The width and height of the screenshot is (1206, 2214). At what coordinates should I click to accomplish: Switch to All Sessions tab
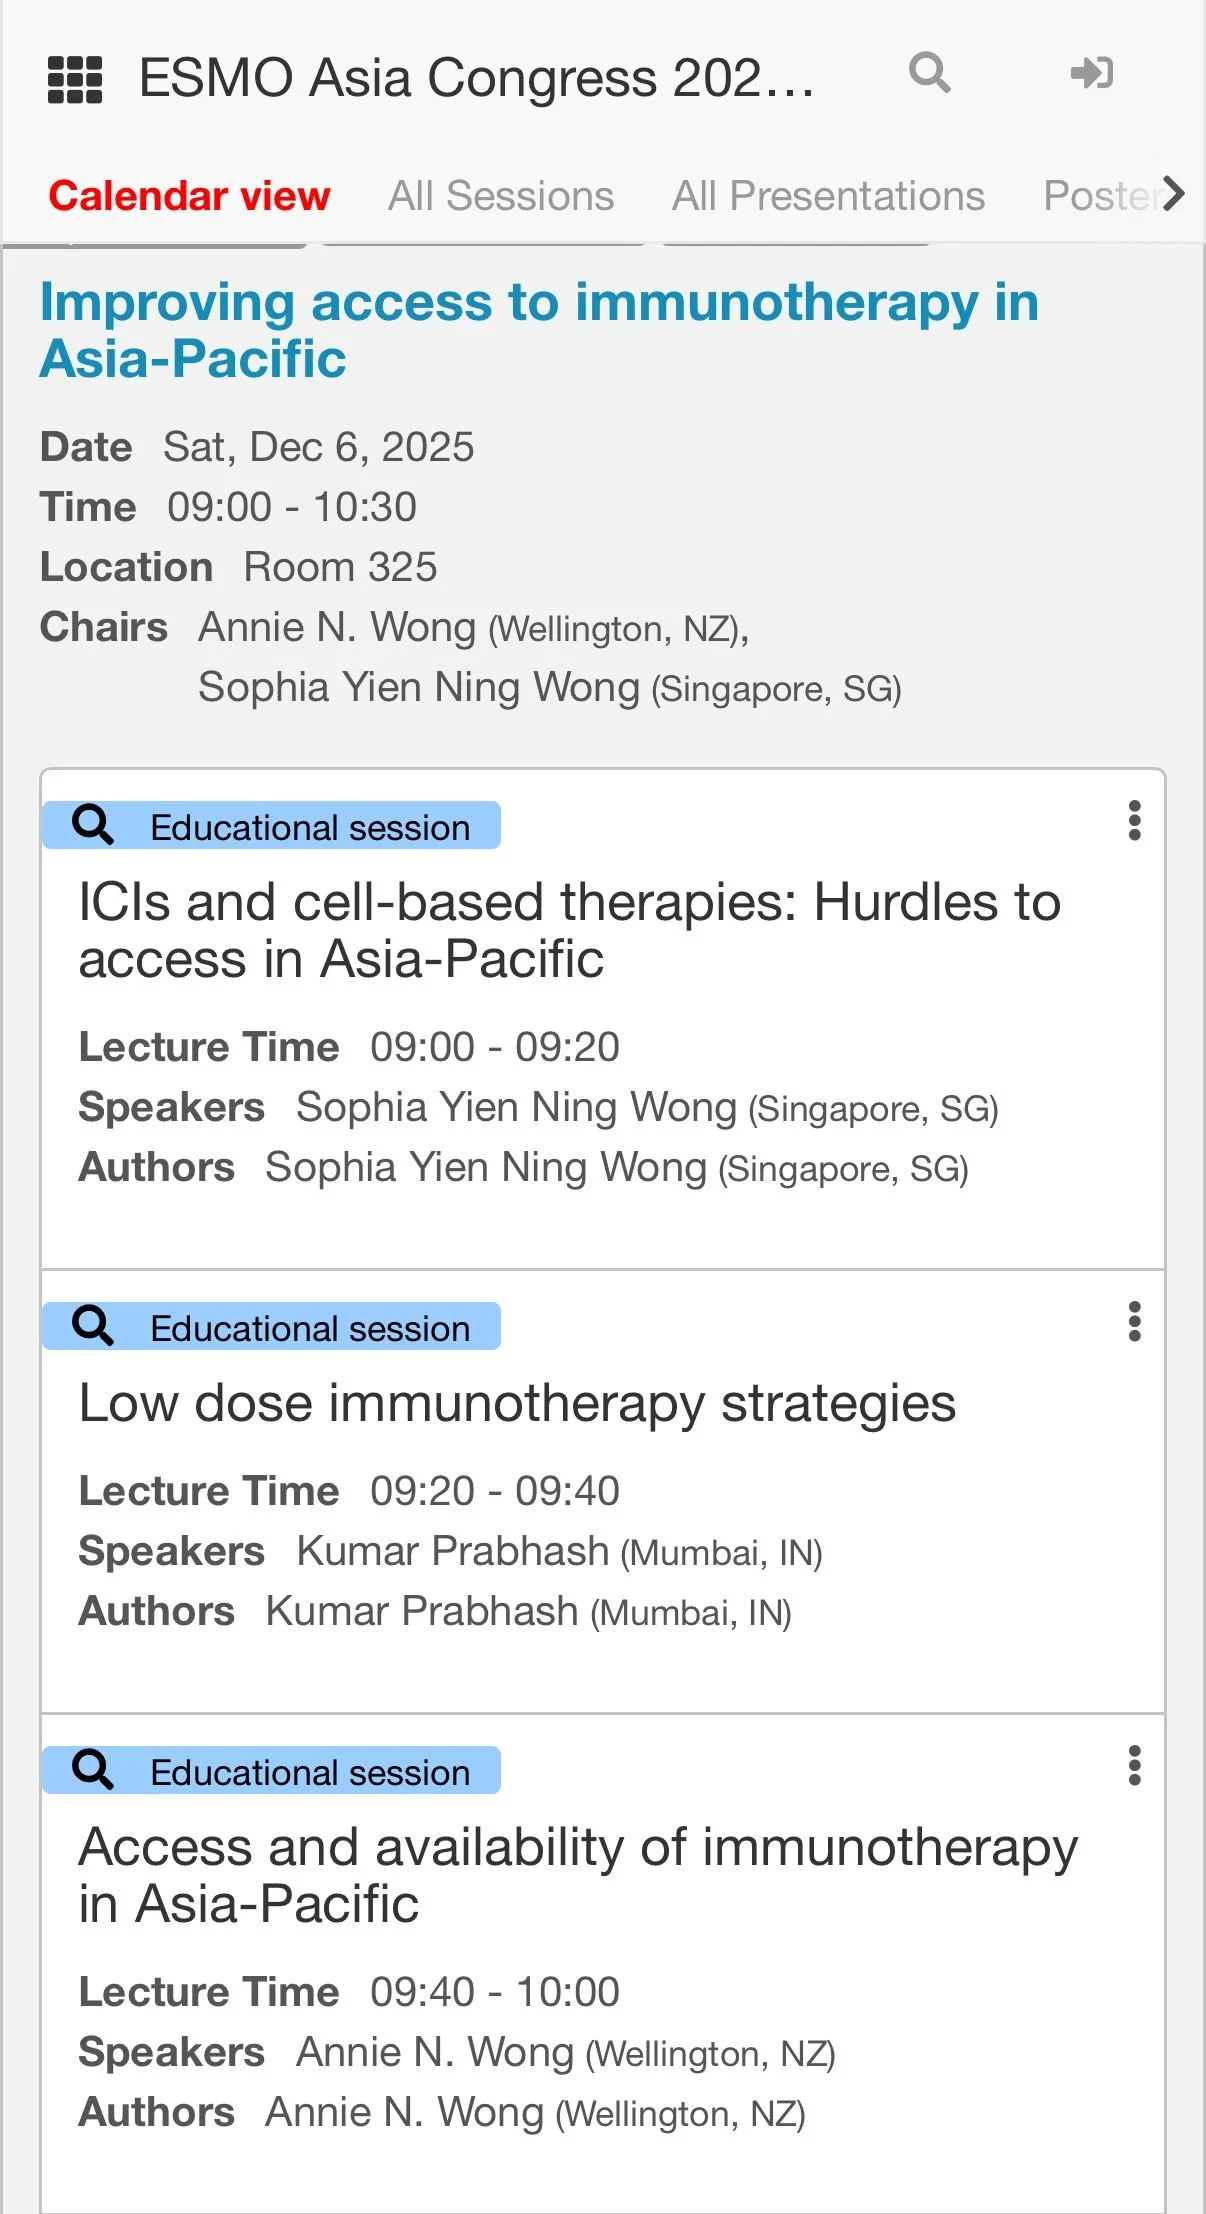[501, 196]
